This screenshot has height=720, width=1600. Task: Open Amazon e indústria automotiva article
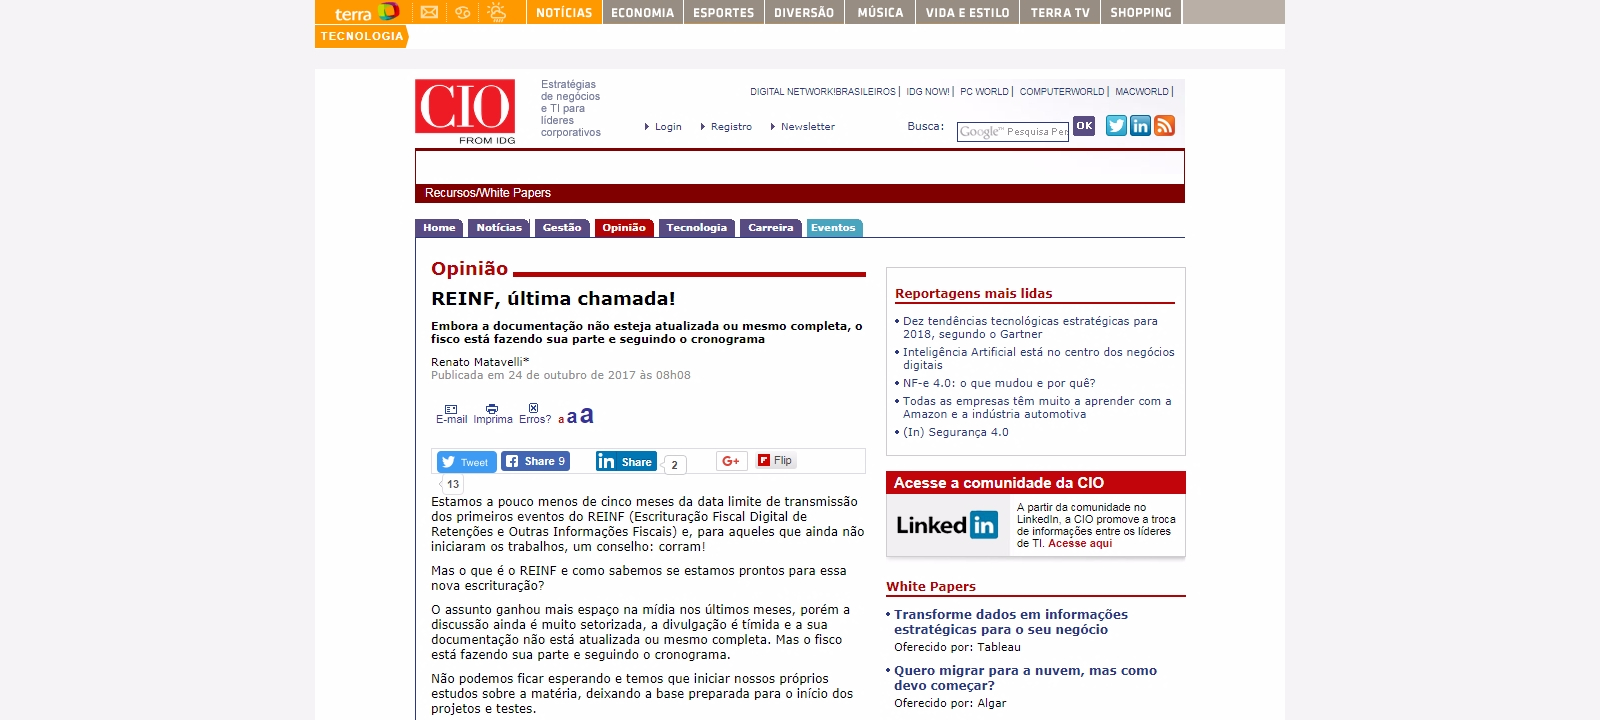point(1037,408)
